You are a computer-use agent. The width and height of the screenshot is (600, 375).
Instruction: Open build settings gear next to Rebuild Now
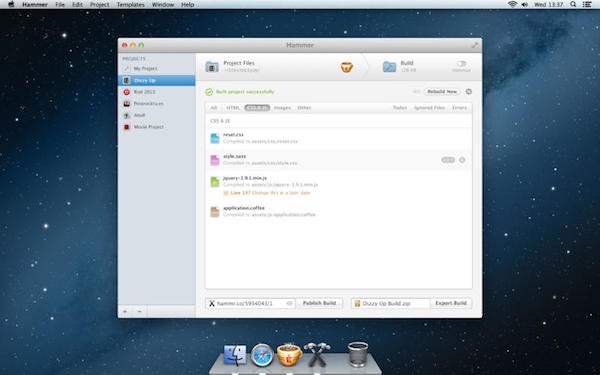tap(469, 91)
